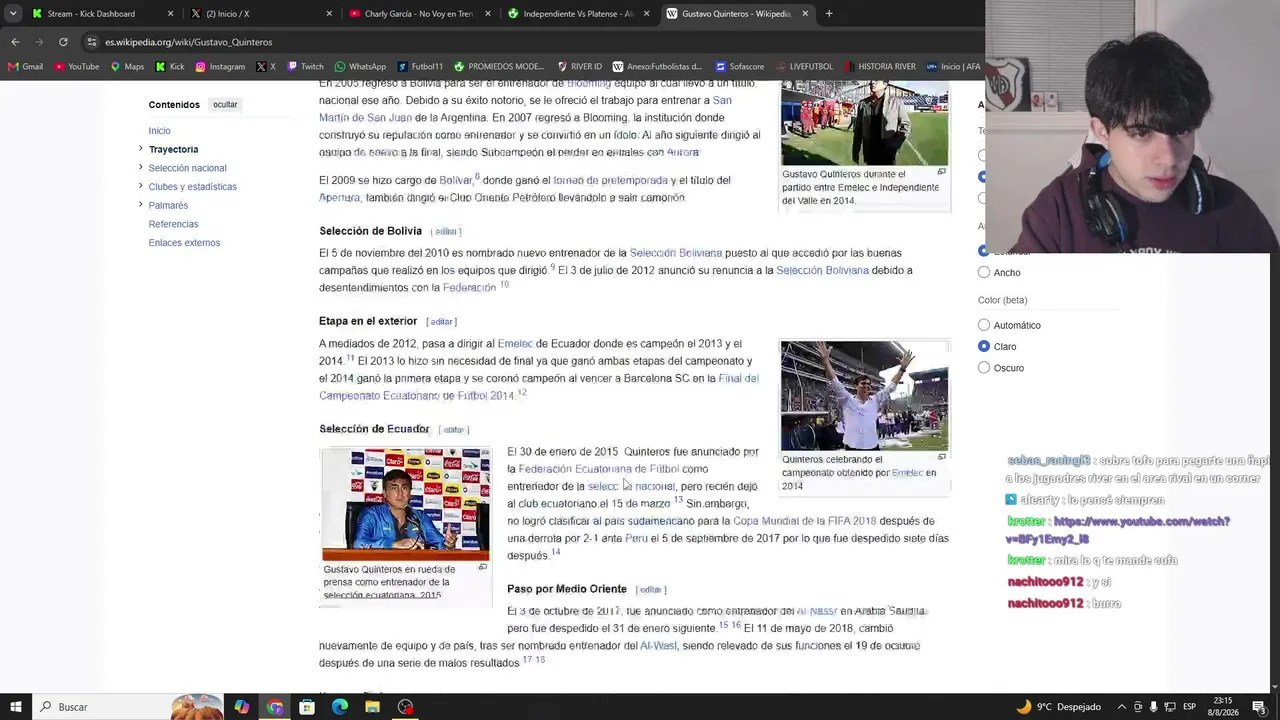Select the Oscuro color option
This screenshot has height=720, width=1280.
point(984,368)
